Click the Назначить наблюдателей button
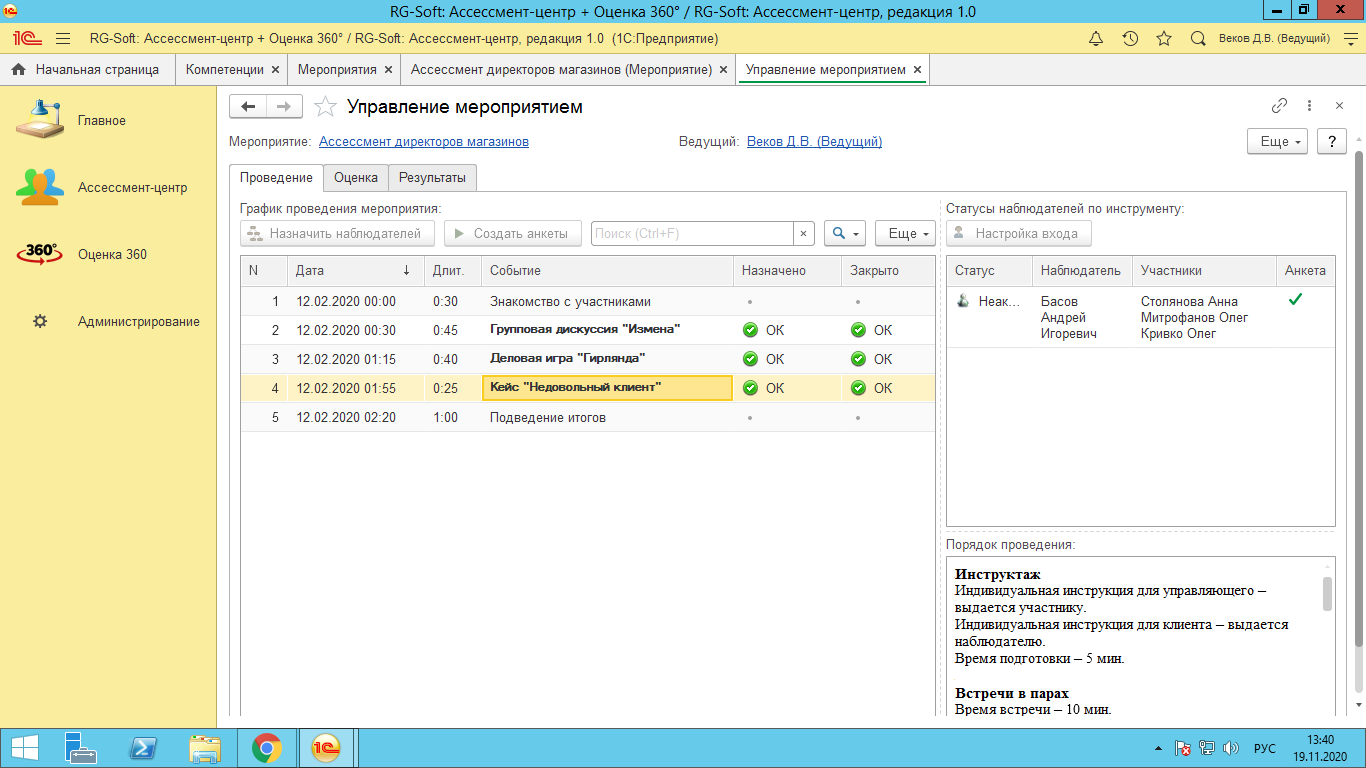Viewport: 1366px width, 768px height. point(337,234)
